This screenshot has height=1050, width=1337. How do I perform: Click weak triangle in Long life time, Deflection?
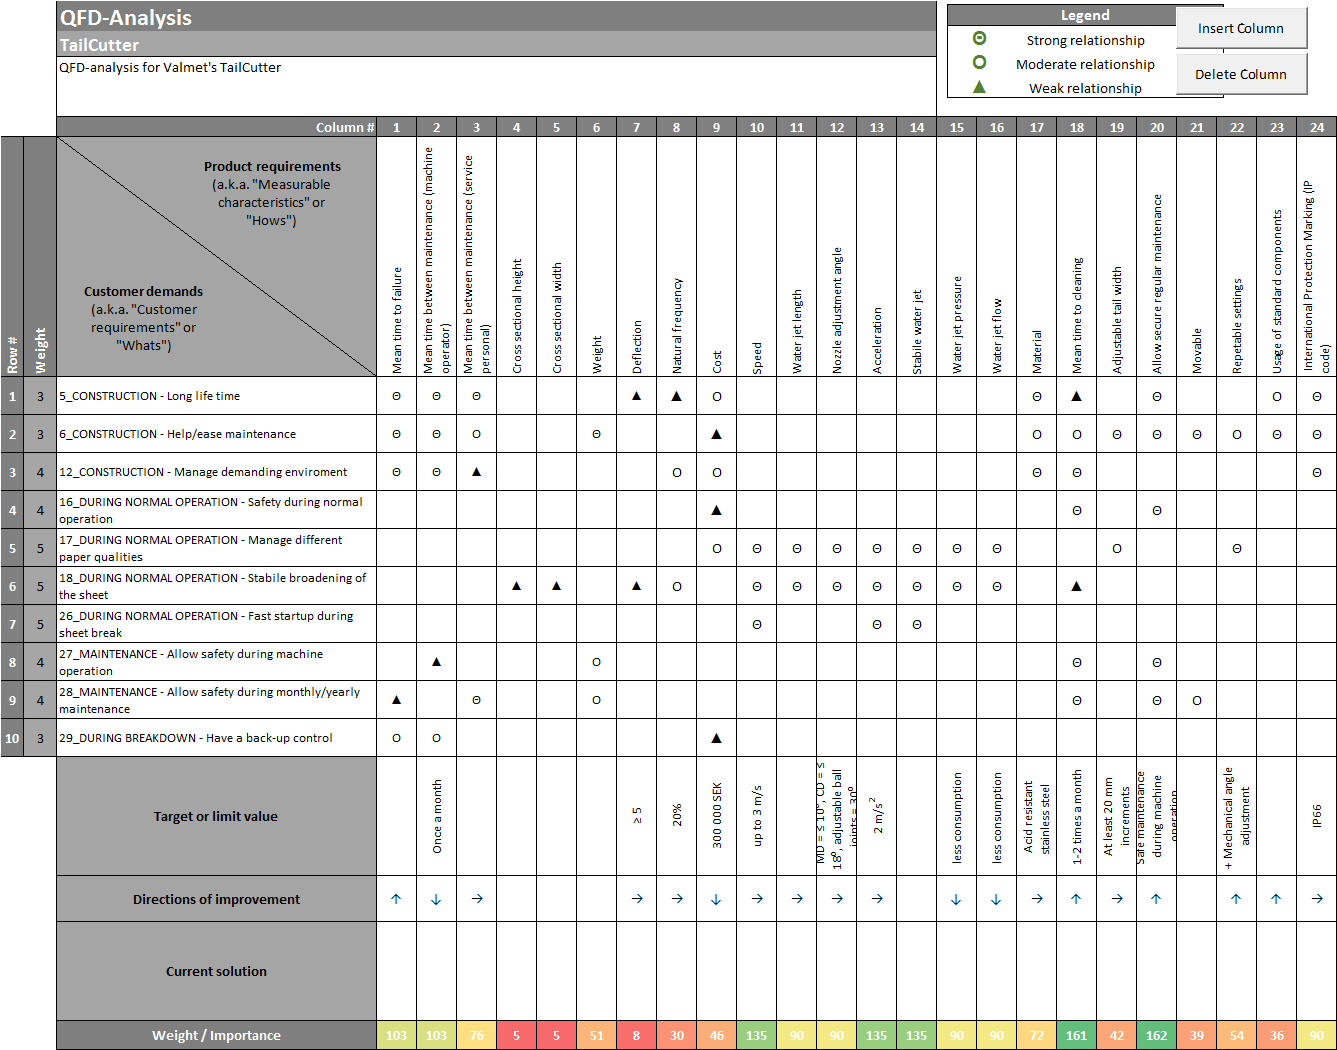tap(636, 396)
